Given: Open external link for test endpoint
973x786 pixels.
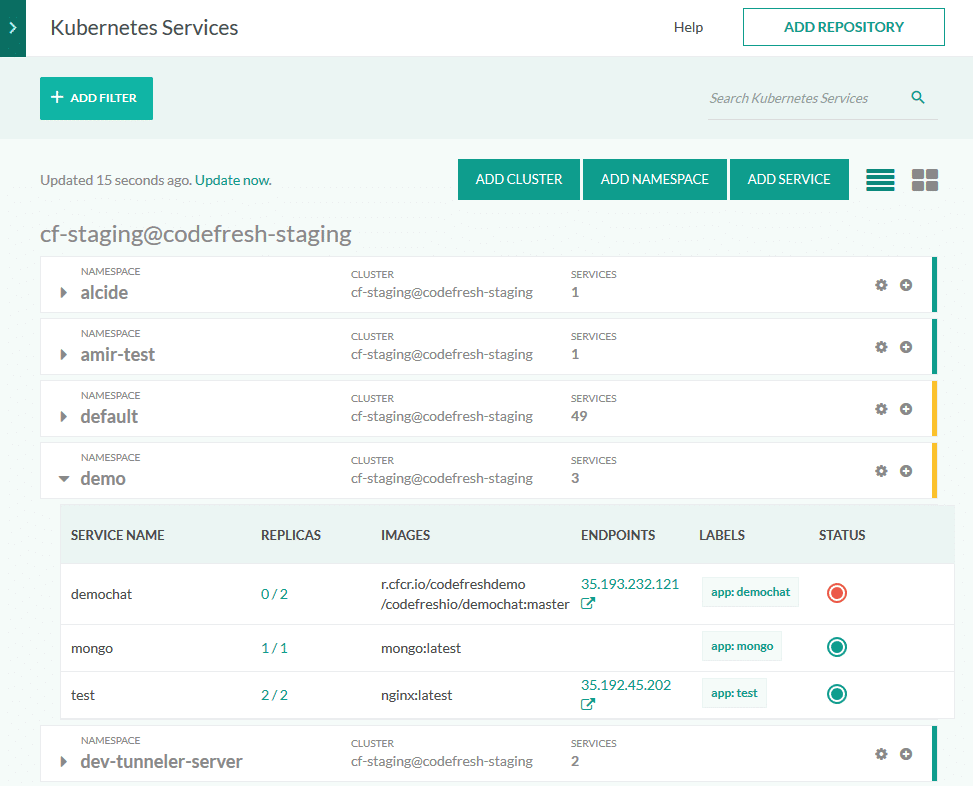Looking at the screenshot, I should (588, 704).
